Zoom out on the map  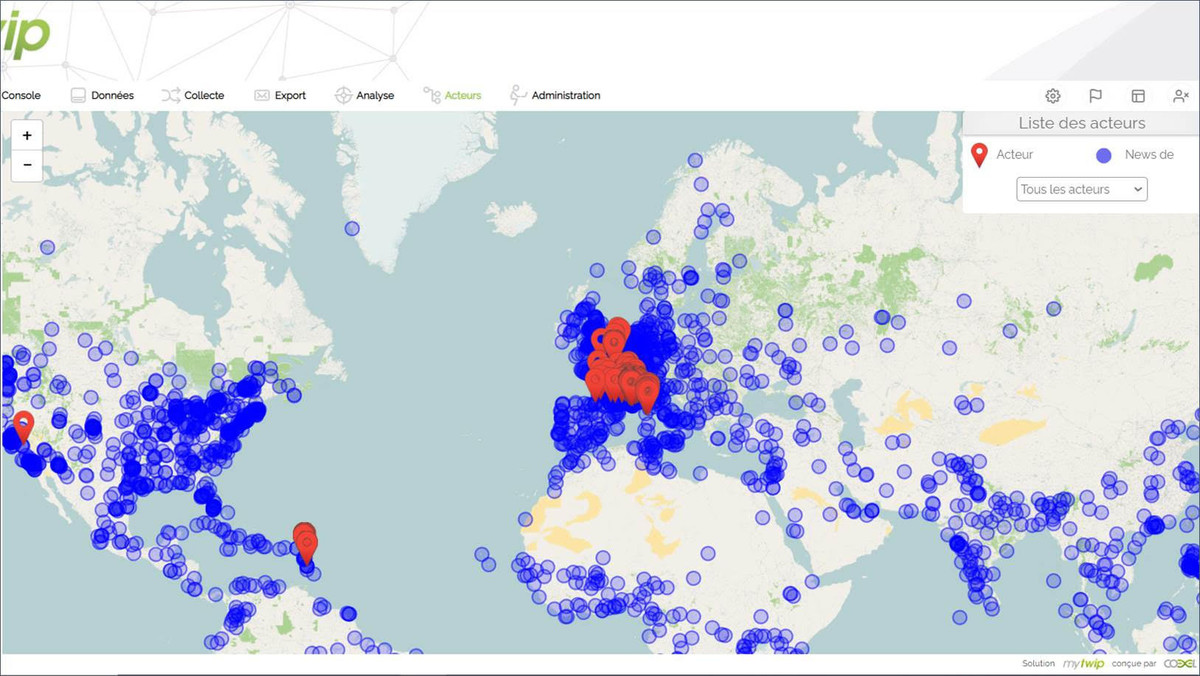point(27,165)
